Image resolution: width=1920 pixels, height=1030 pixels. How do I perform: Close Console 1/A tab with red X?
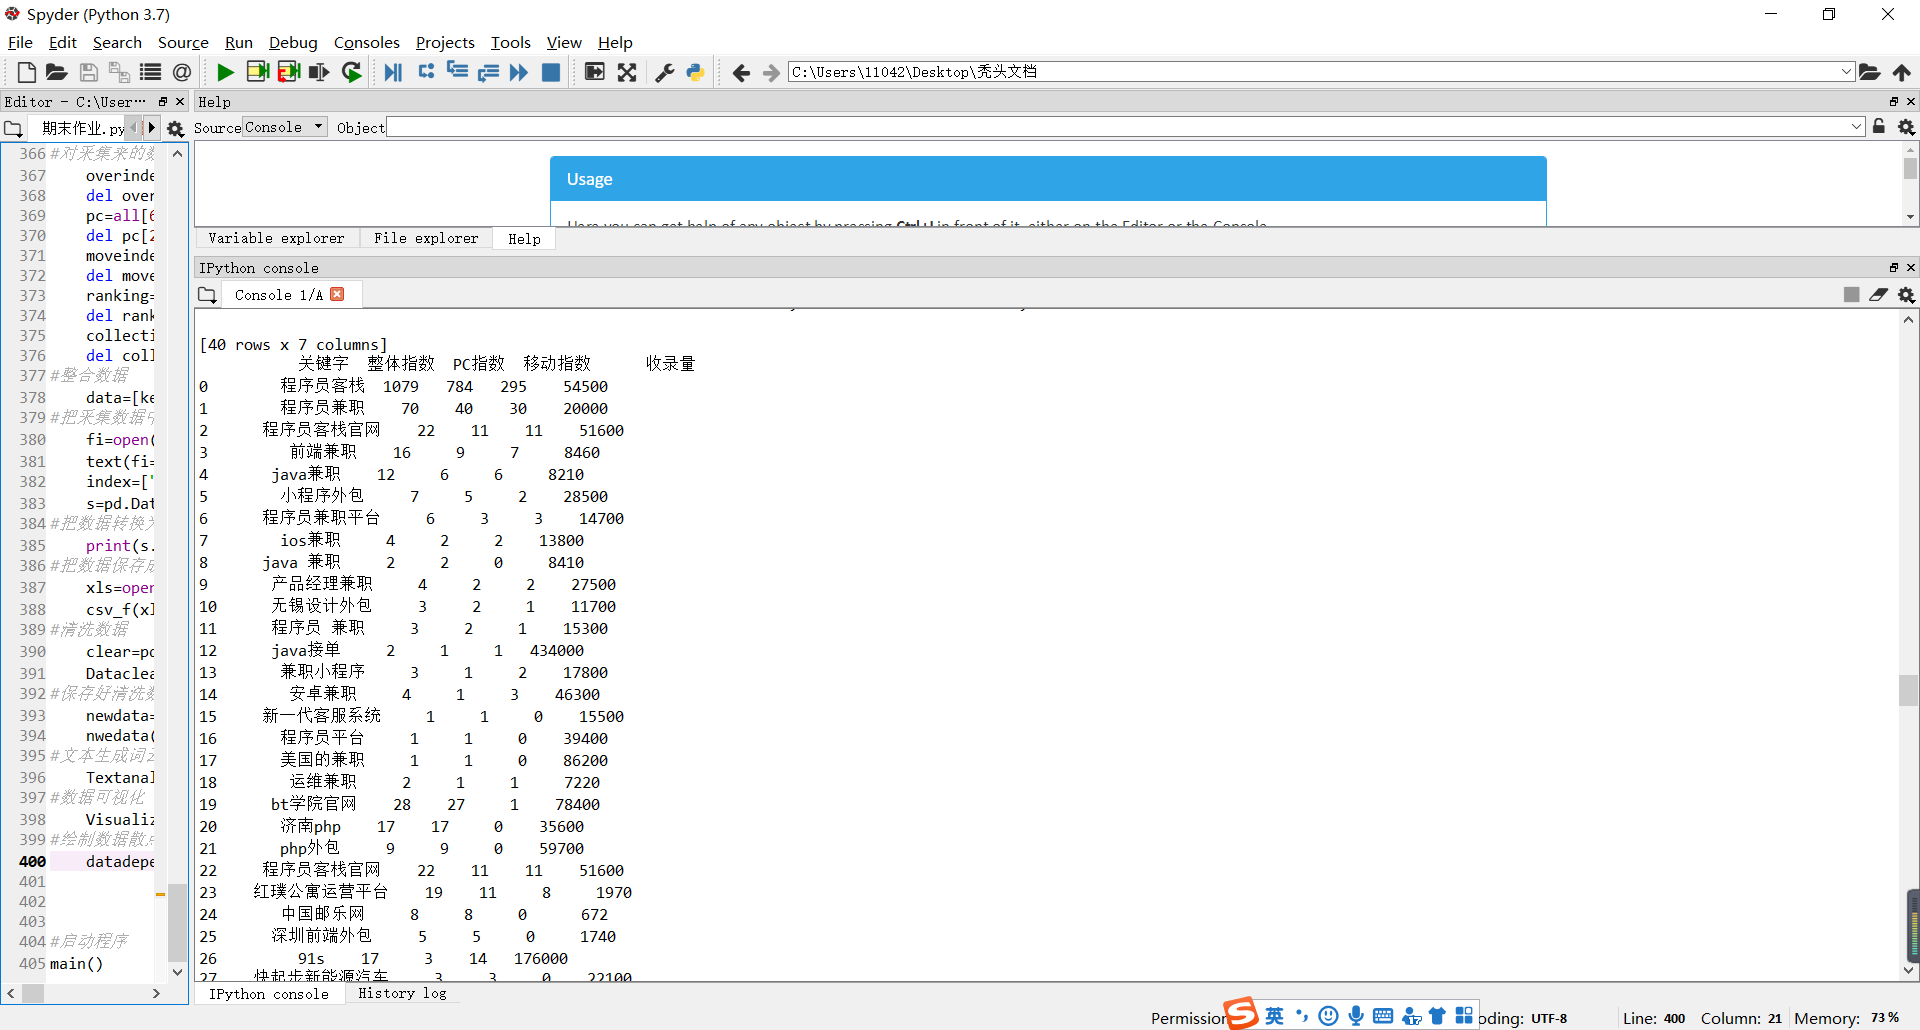pos(337,294)
